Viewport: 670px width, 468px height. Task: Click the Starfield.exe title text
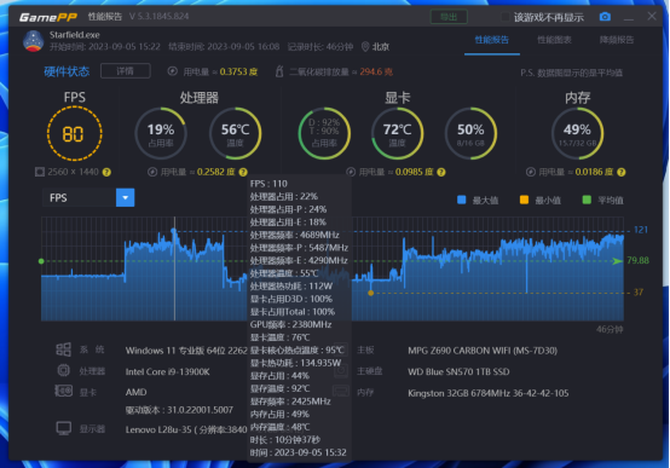74,35
